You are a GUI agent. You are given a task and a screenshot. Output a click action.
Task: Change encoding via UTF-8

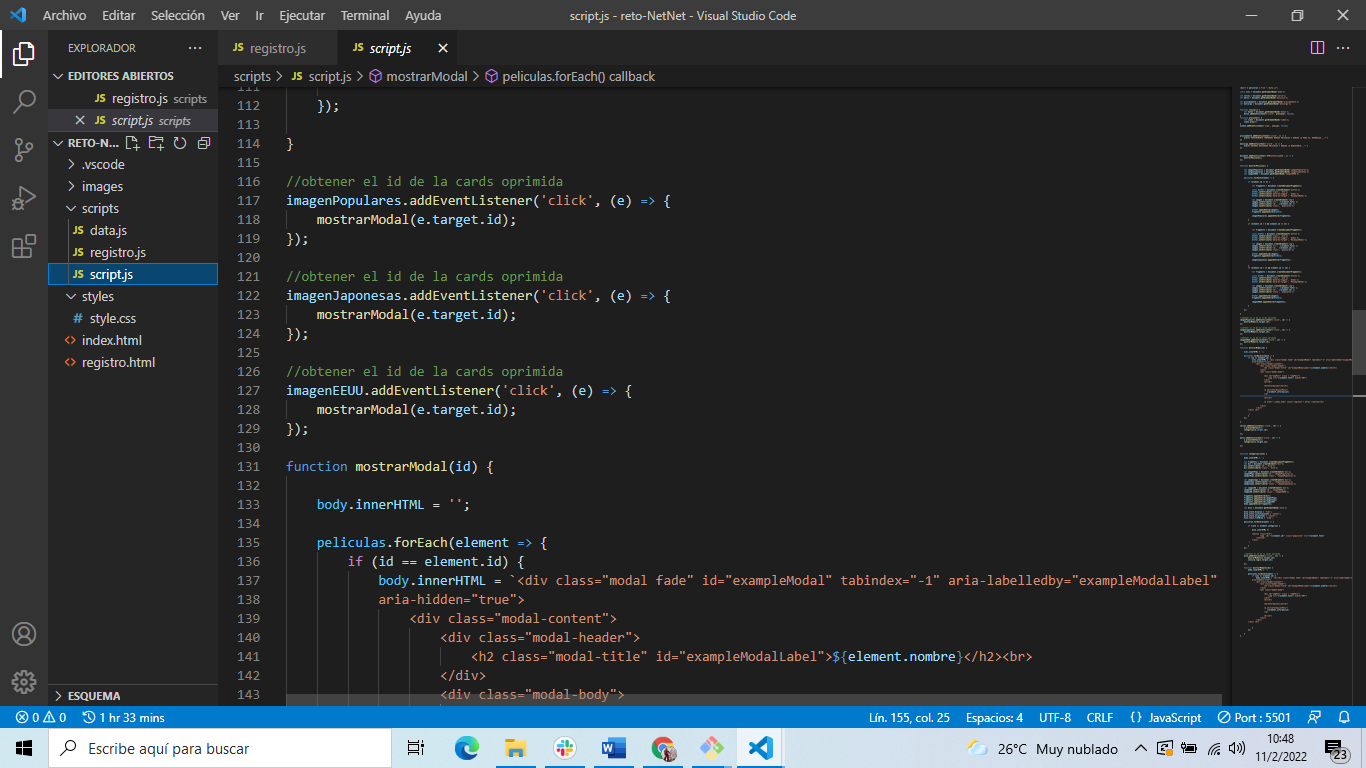(x=1055, y=717)
